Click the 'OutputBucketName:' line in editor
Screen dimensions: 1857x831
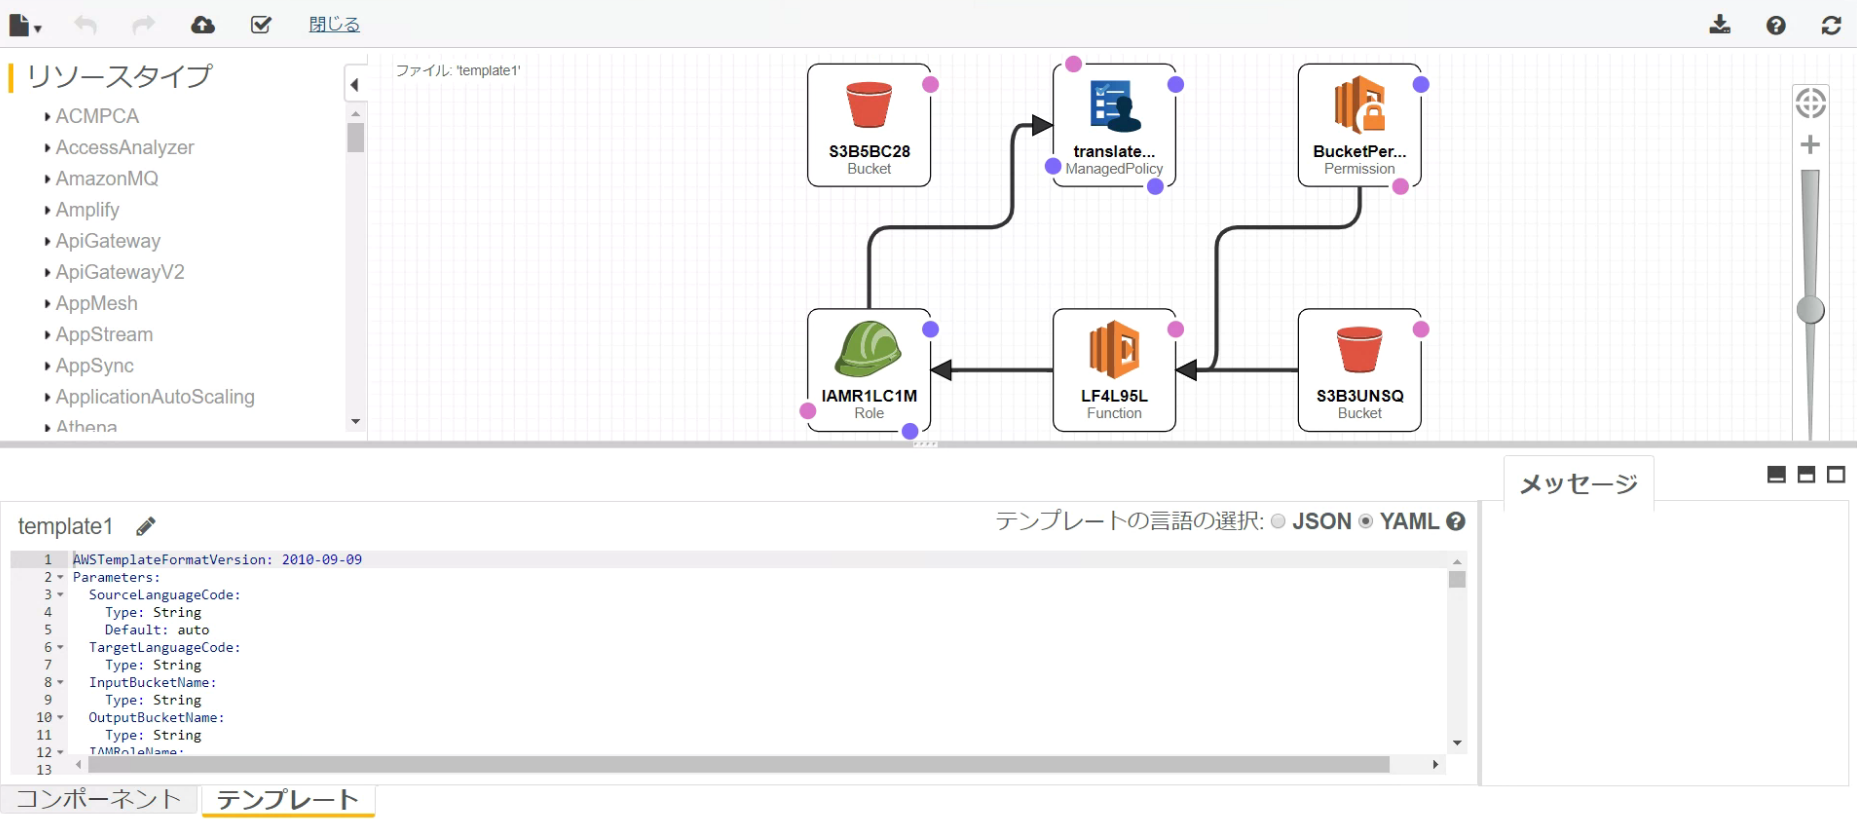[156, 718]
